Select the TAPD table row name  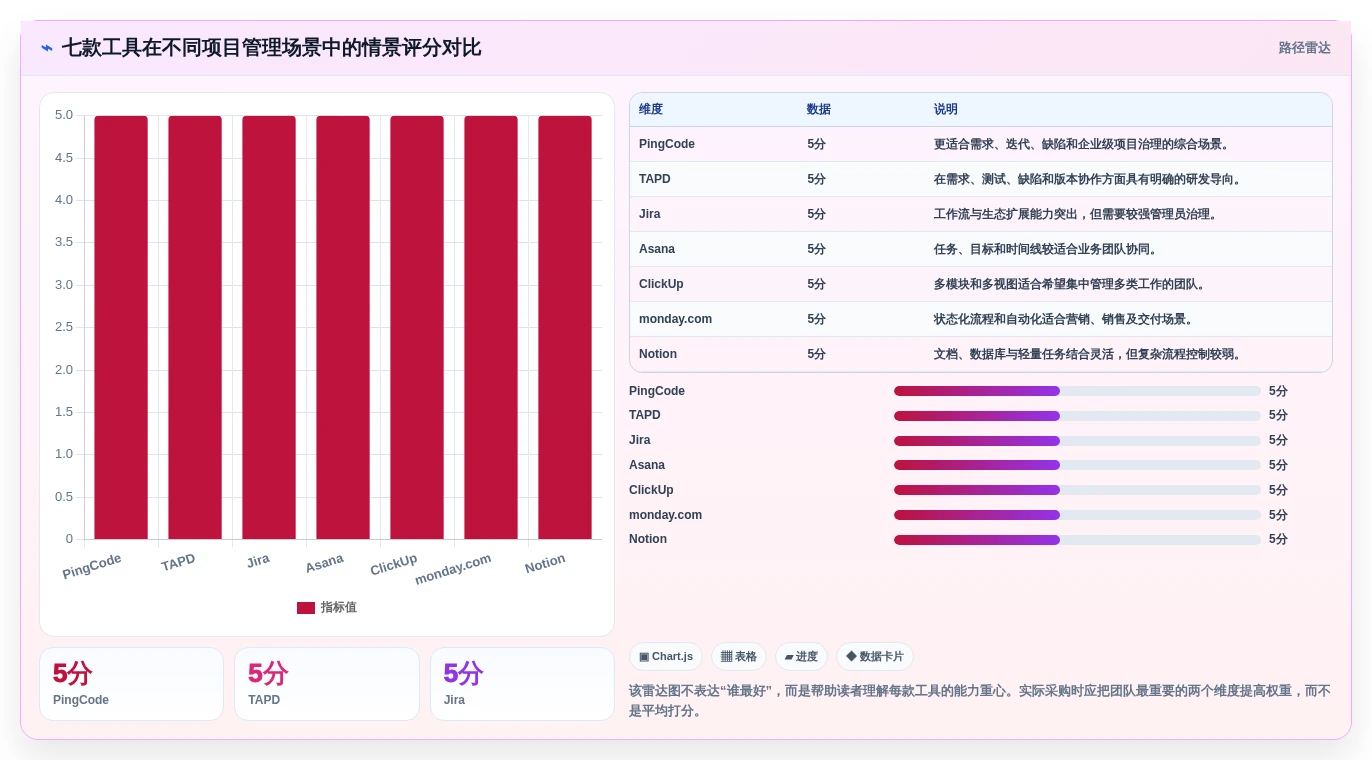pos(655,179)
